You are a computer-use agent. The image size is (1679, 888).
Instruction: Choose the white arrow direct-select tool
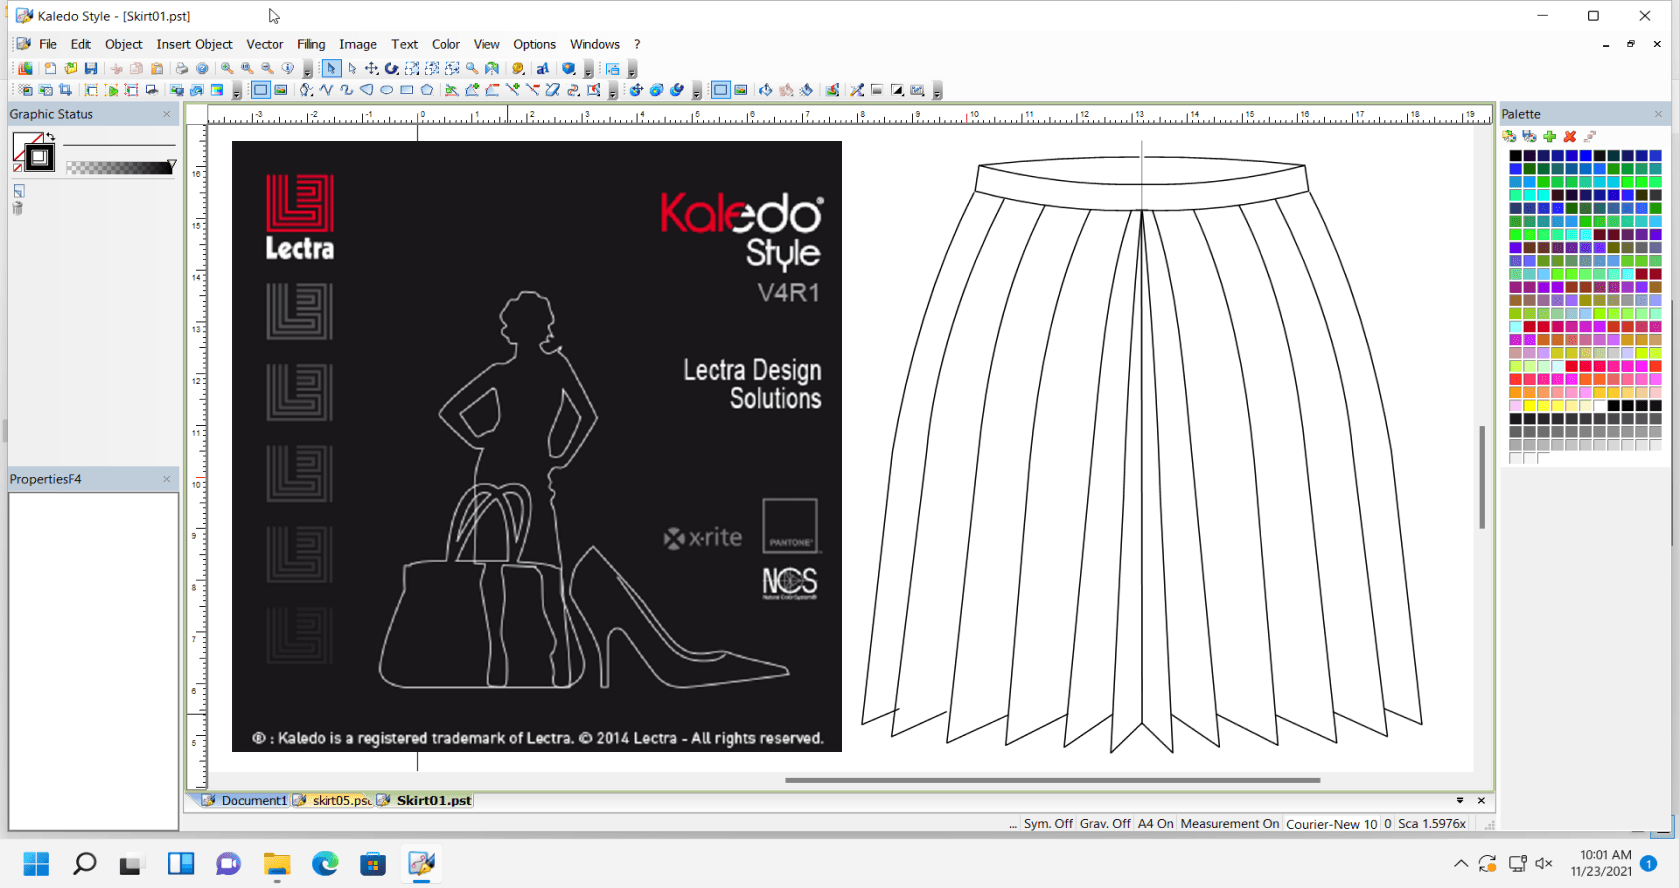coord(352,68)
